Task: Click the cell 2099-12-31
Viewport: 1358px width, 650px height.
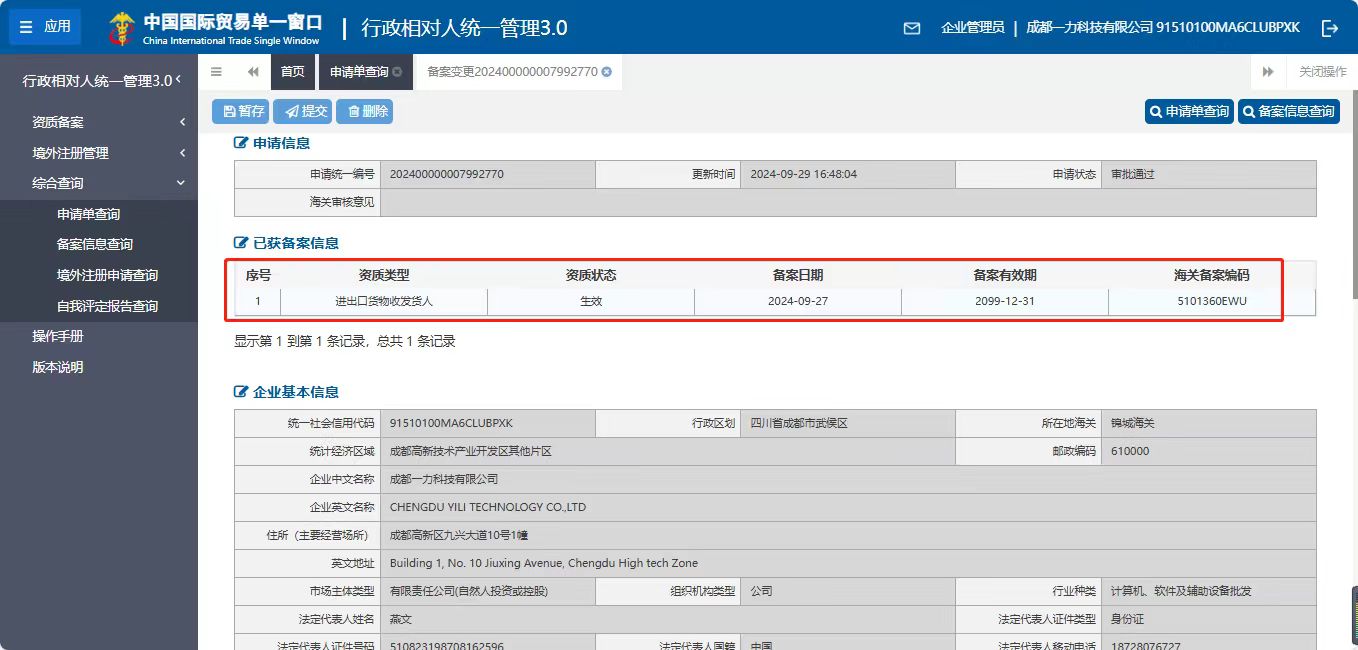Action: (x=1005, y=301)
